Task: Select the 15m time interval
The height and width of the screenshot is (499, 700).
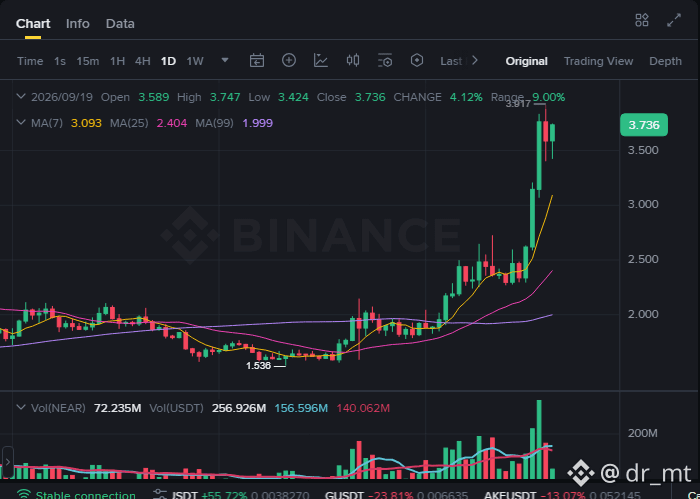Action: [x=88, y=61]
